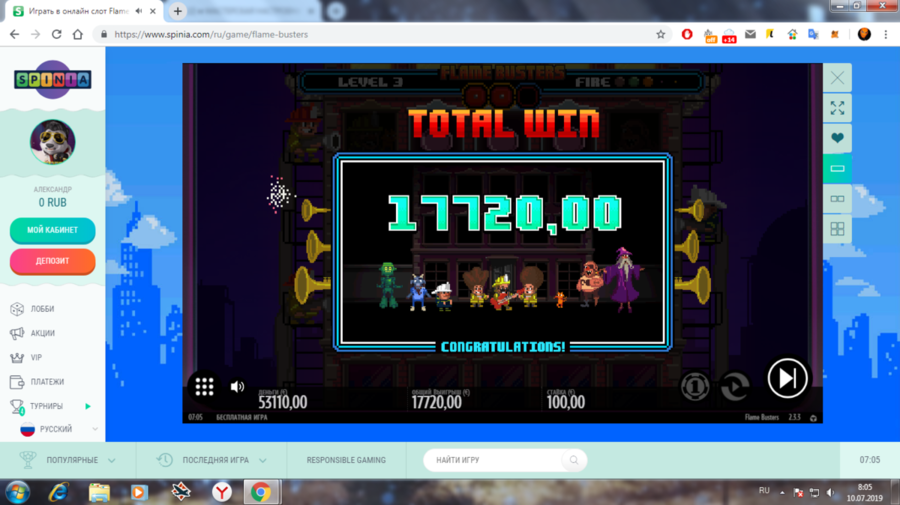Click the autoplay circular arrows icon
Image resolution: width=900 pixels, height=505 pixels.
pyautogui.click(x=735, y=385)
